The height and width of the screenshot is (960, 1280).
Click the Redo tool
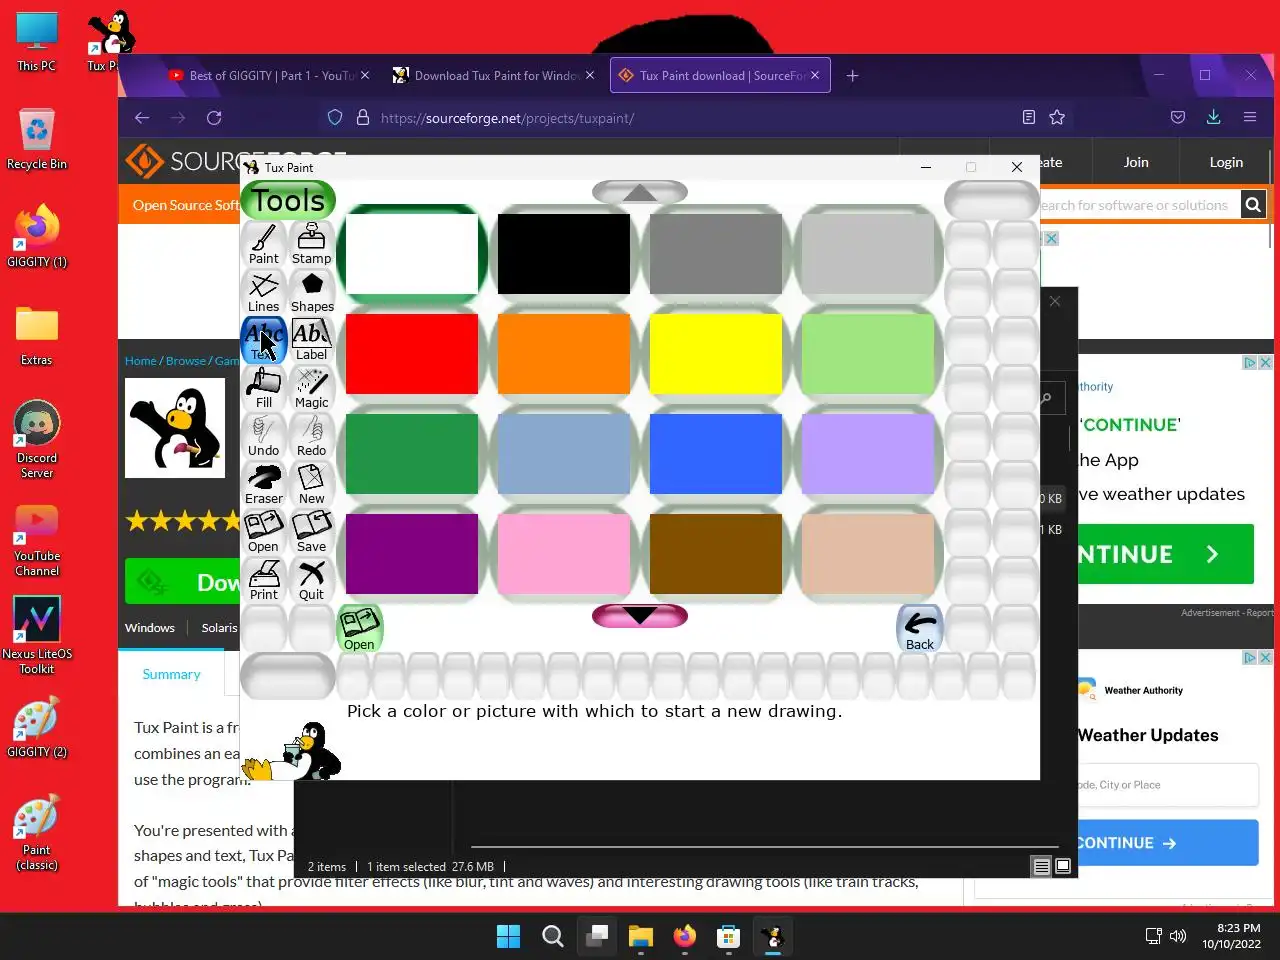click(312, 437)
